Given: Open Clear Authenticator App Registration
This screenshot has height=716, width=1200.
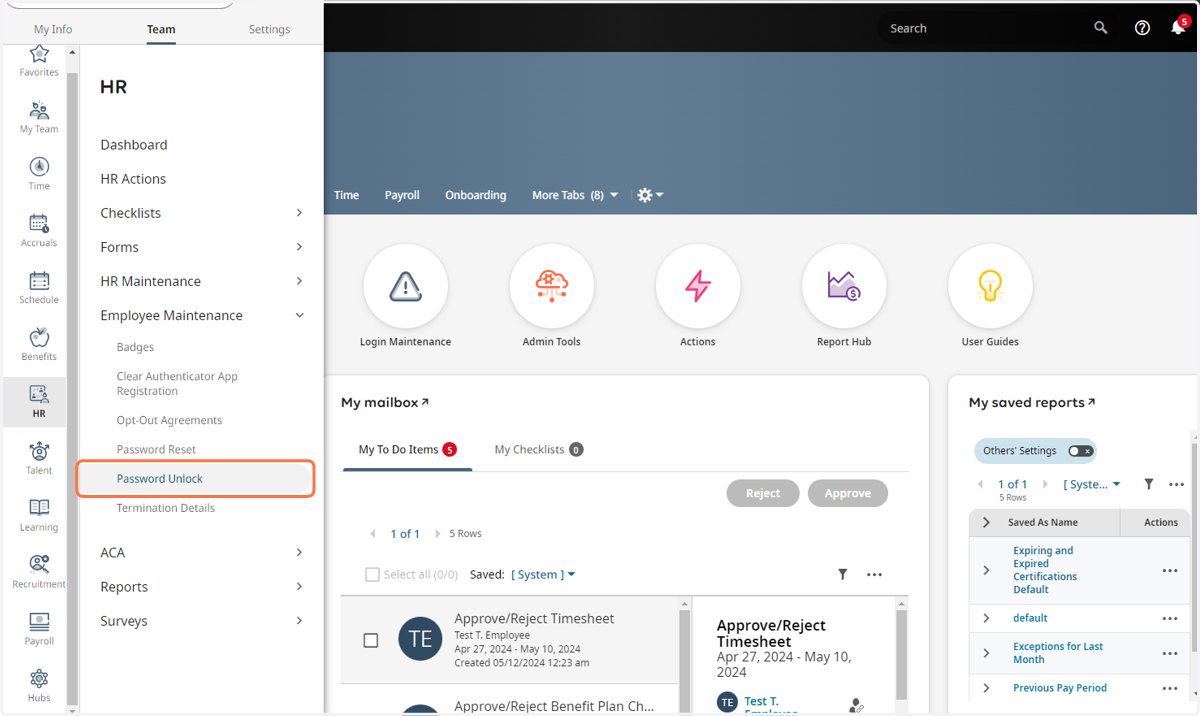Looking at the screenshot, I should (177, 384).
